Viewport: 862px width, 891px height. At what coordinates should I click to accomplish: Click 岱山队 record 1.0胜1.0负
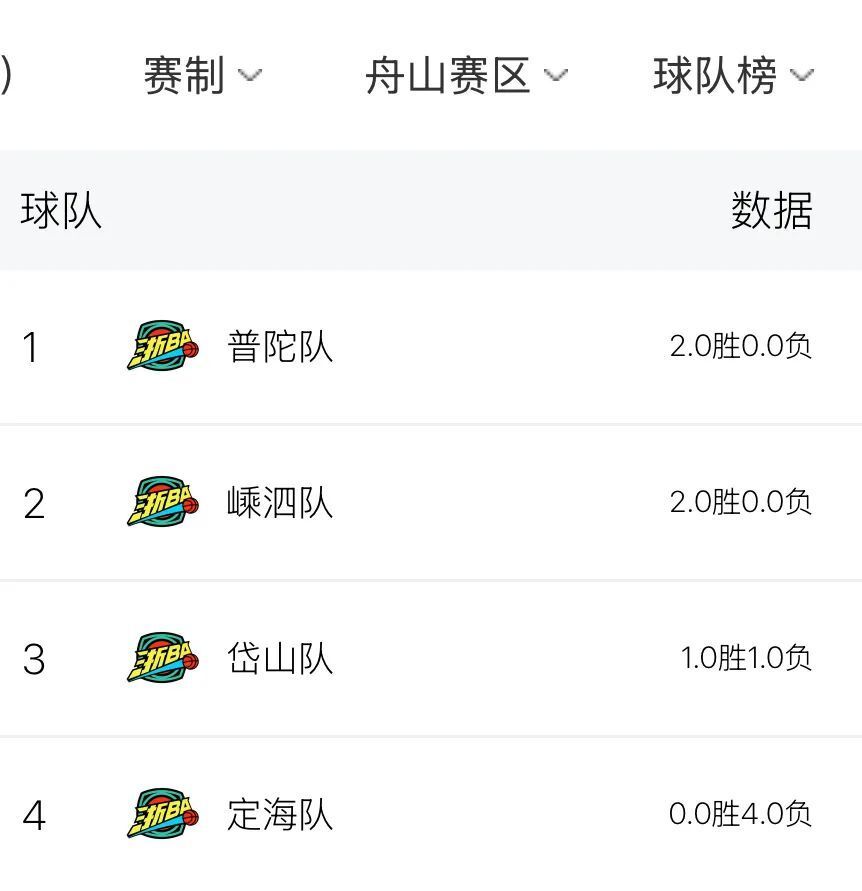(746, 657)
